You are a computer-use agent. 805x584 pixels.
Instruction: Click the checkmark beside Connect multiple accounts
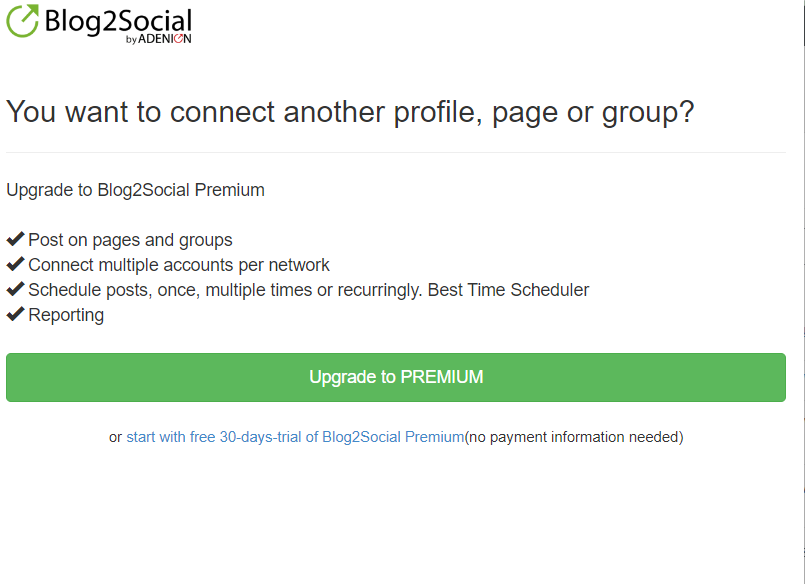15,264
